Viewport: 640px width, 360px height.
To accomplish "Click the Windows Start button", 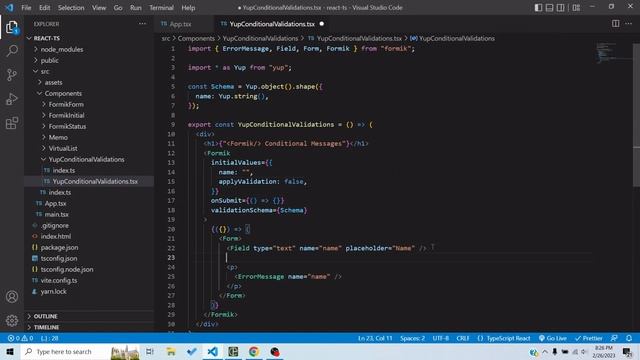I will [10, 351].
